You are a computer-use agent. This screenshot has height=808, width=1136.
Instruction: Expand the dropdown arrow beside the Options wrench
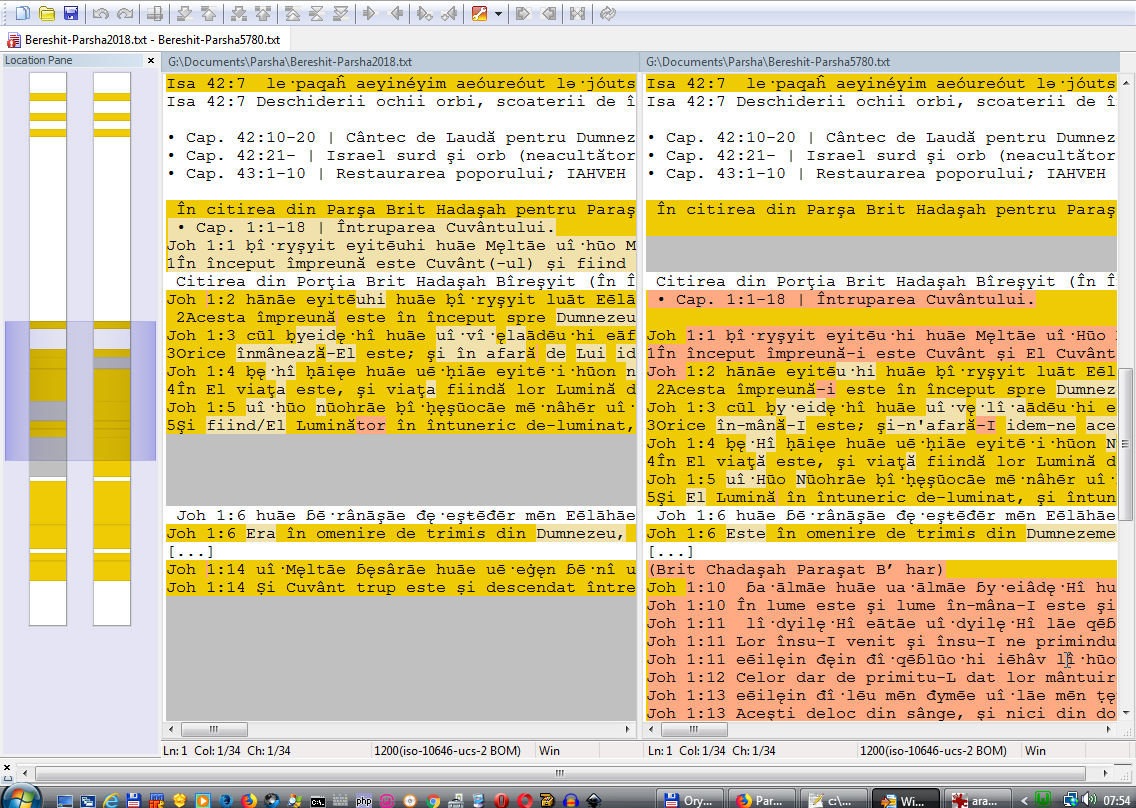497,13
